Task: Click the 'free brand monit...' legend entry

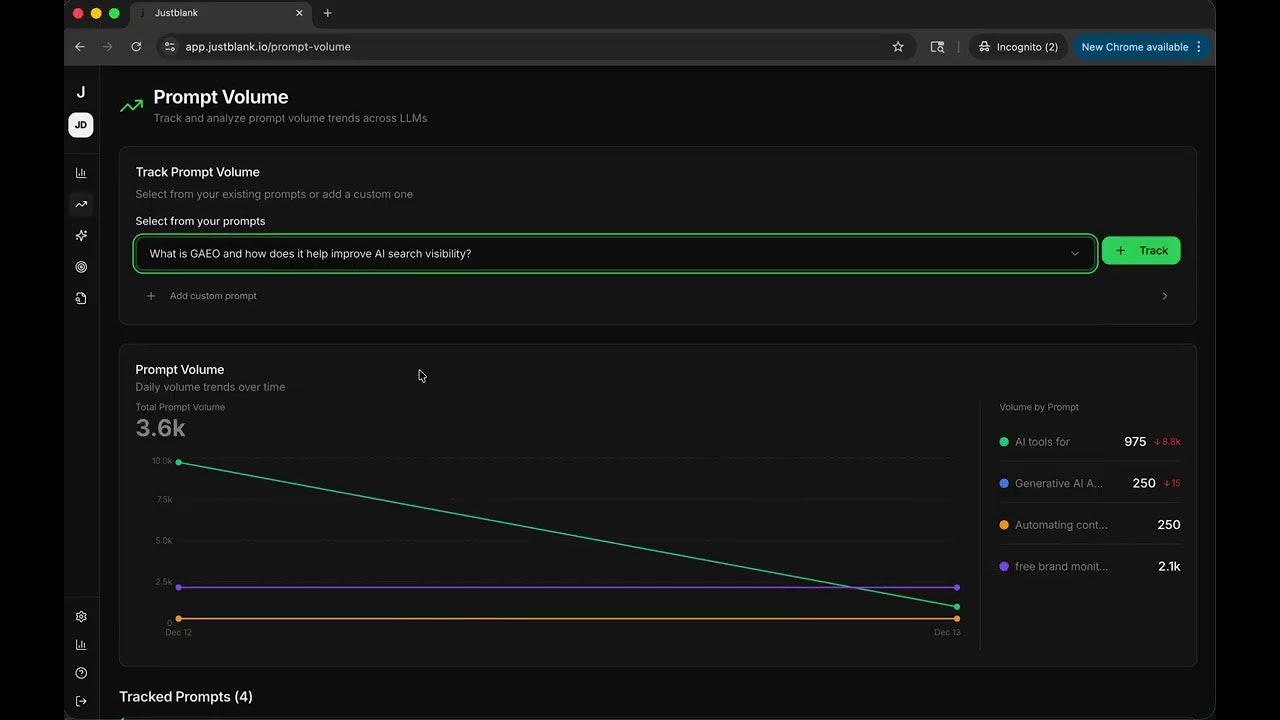Action: [1060, 567]
